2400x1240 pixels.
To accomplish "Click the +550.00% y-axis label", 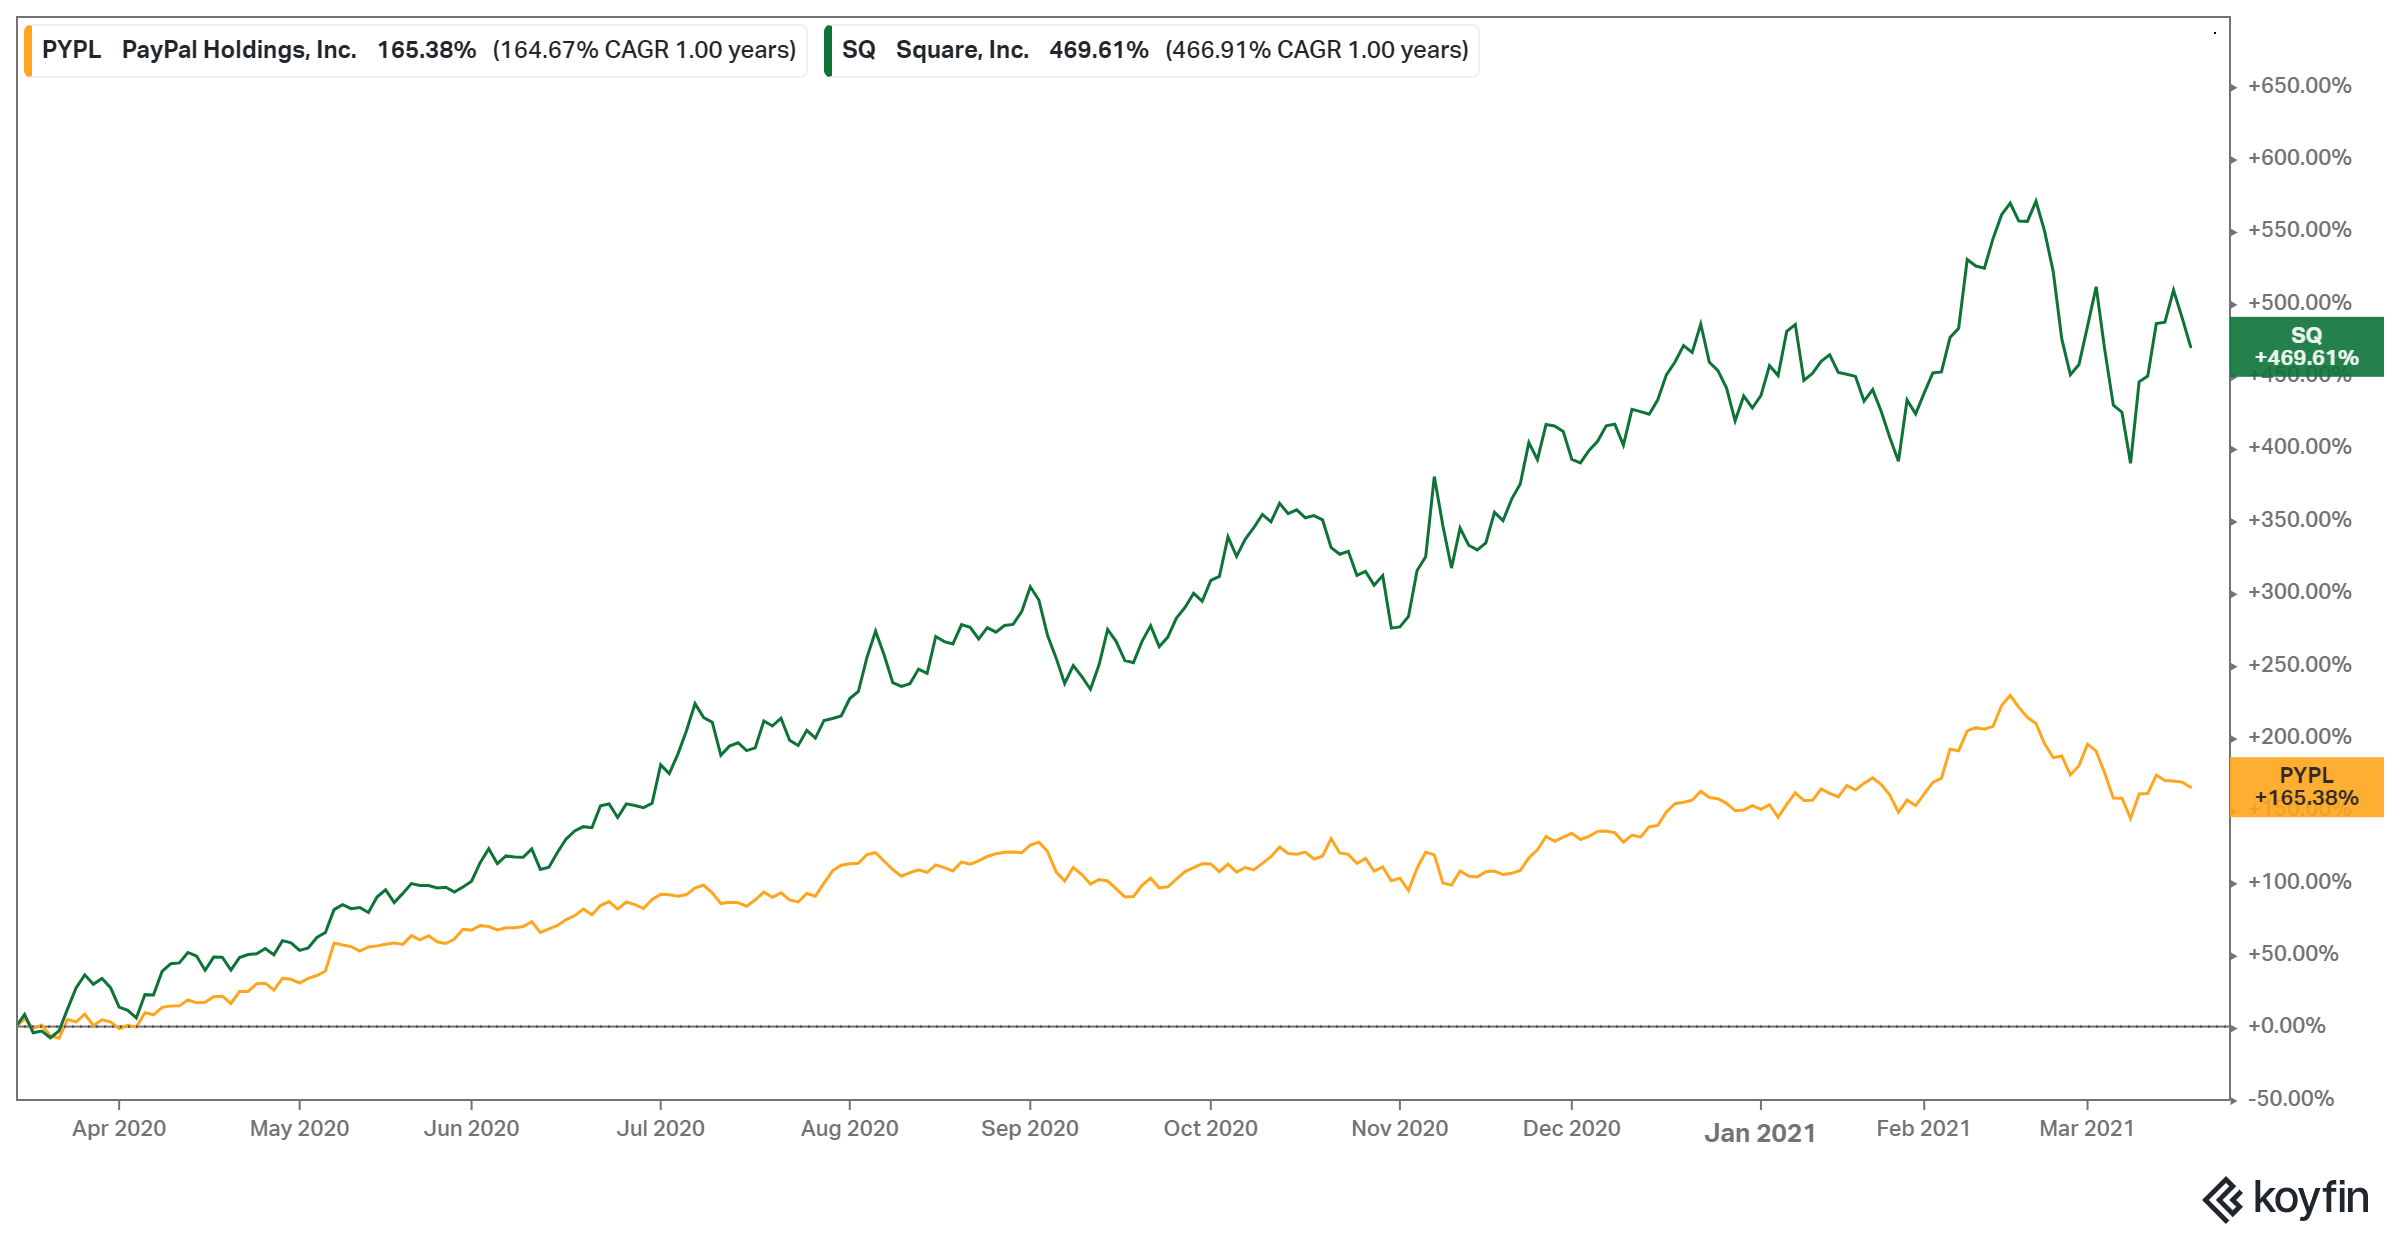I will tap(2299, 230).
